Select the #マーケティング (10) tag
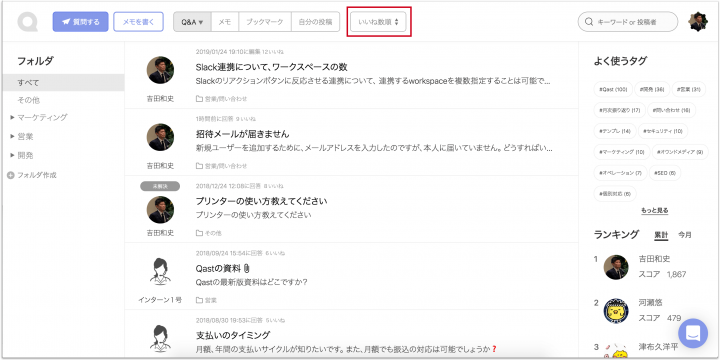 click(622, 152)
